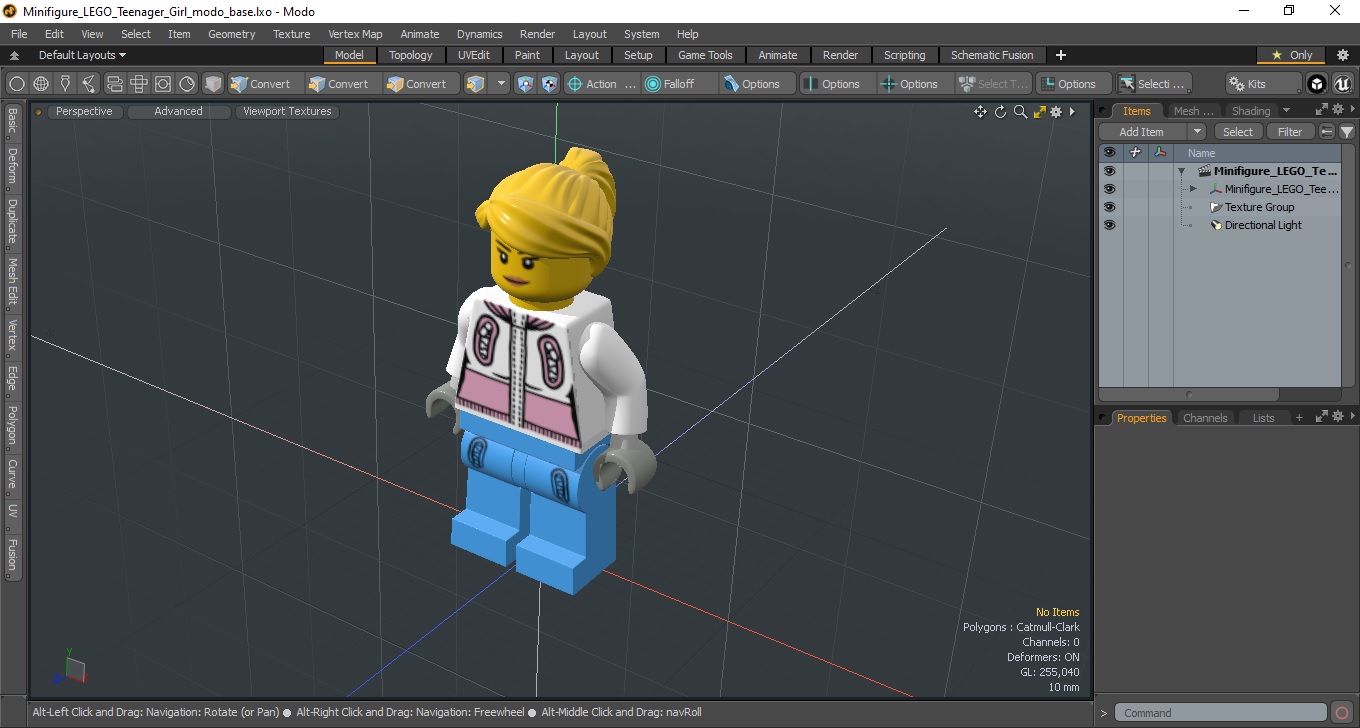This screenshot has width=1360, height=728.
Task: Maximize the viewport with the yellow arrows icon
Action: click(1040, 112)
